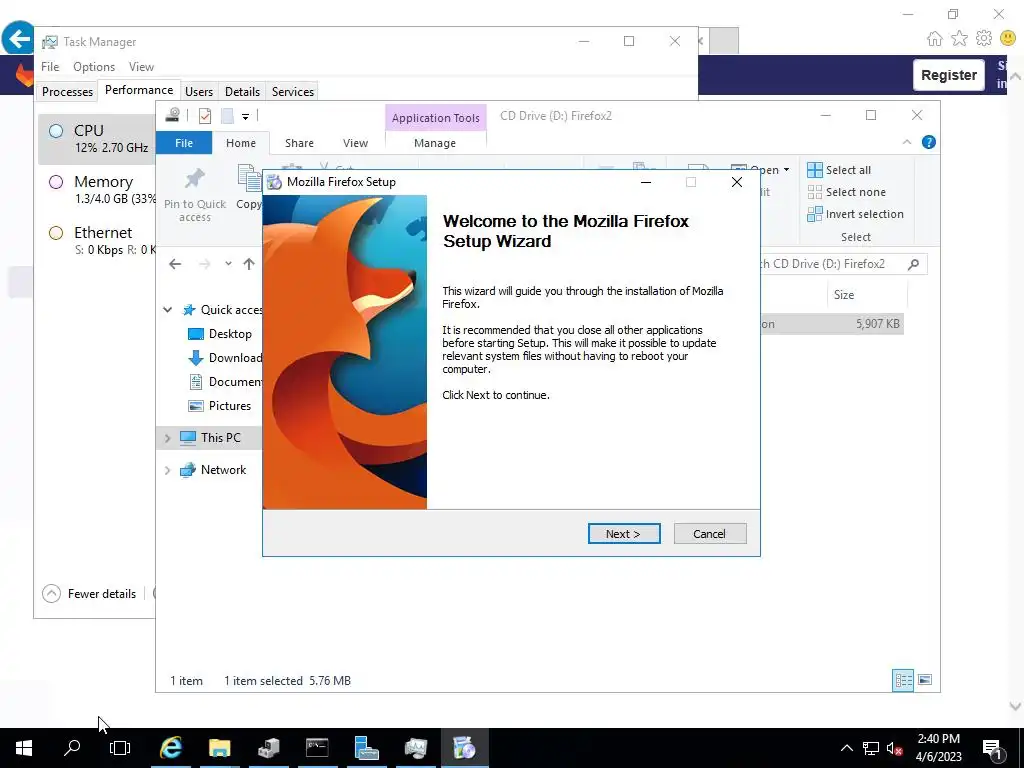
Task: Open Internet Explorer from taskbar
Action: click(x=171, y=748)
